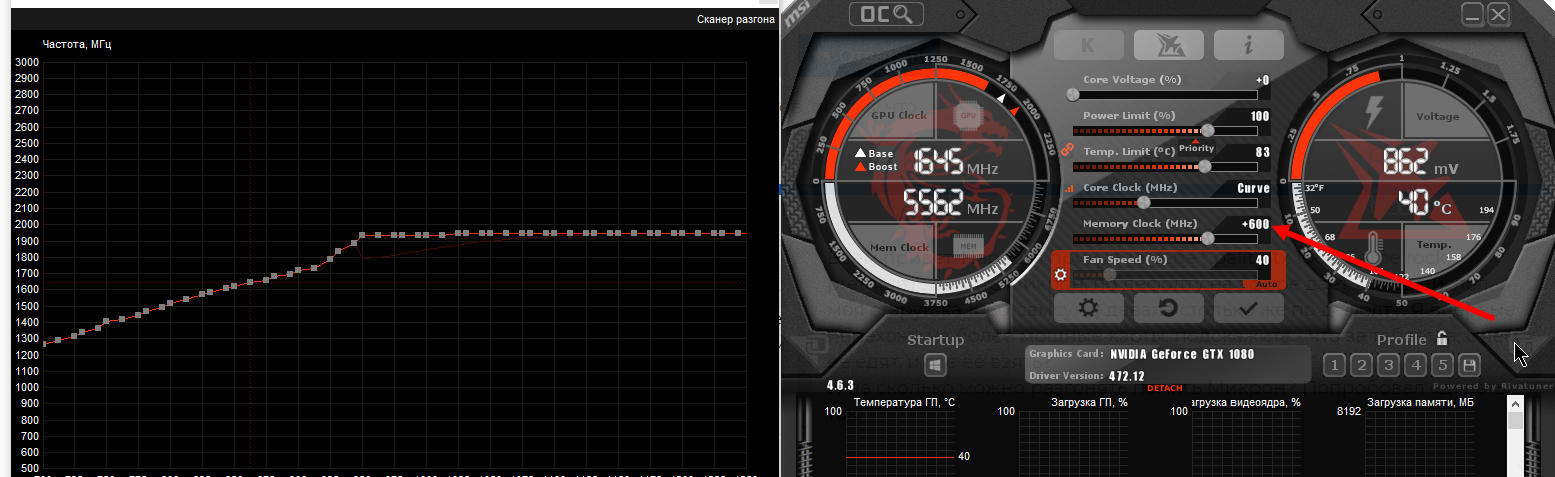Click the Priority marker under Power Limit
This screenshot has height=477, width=1555.
pos(1196,147)
